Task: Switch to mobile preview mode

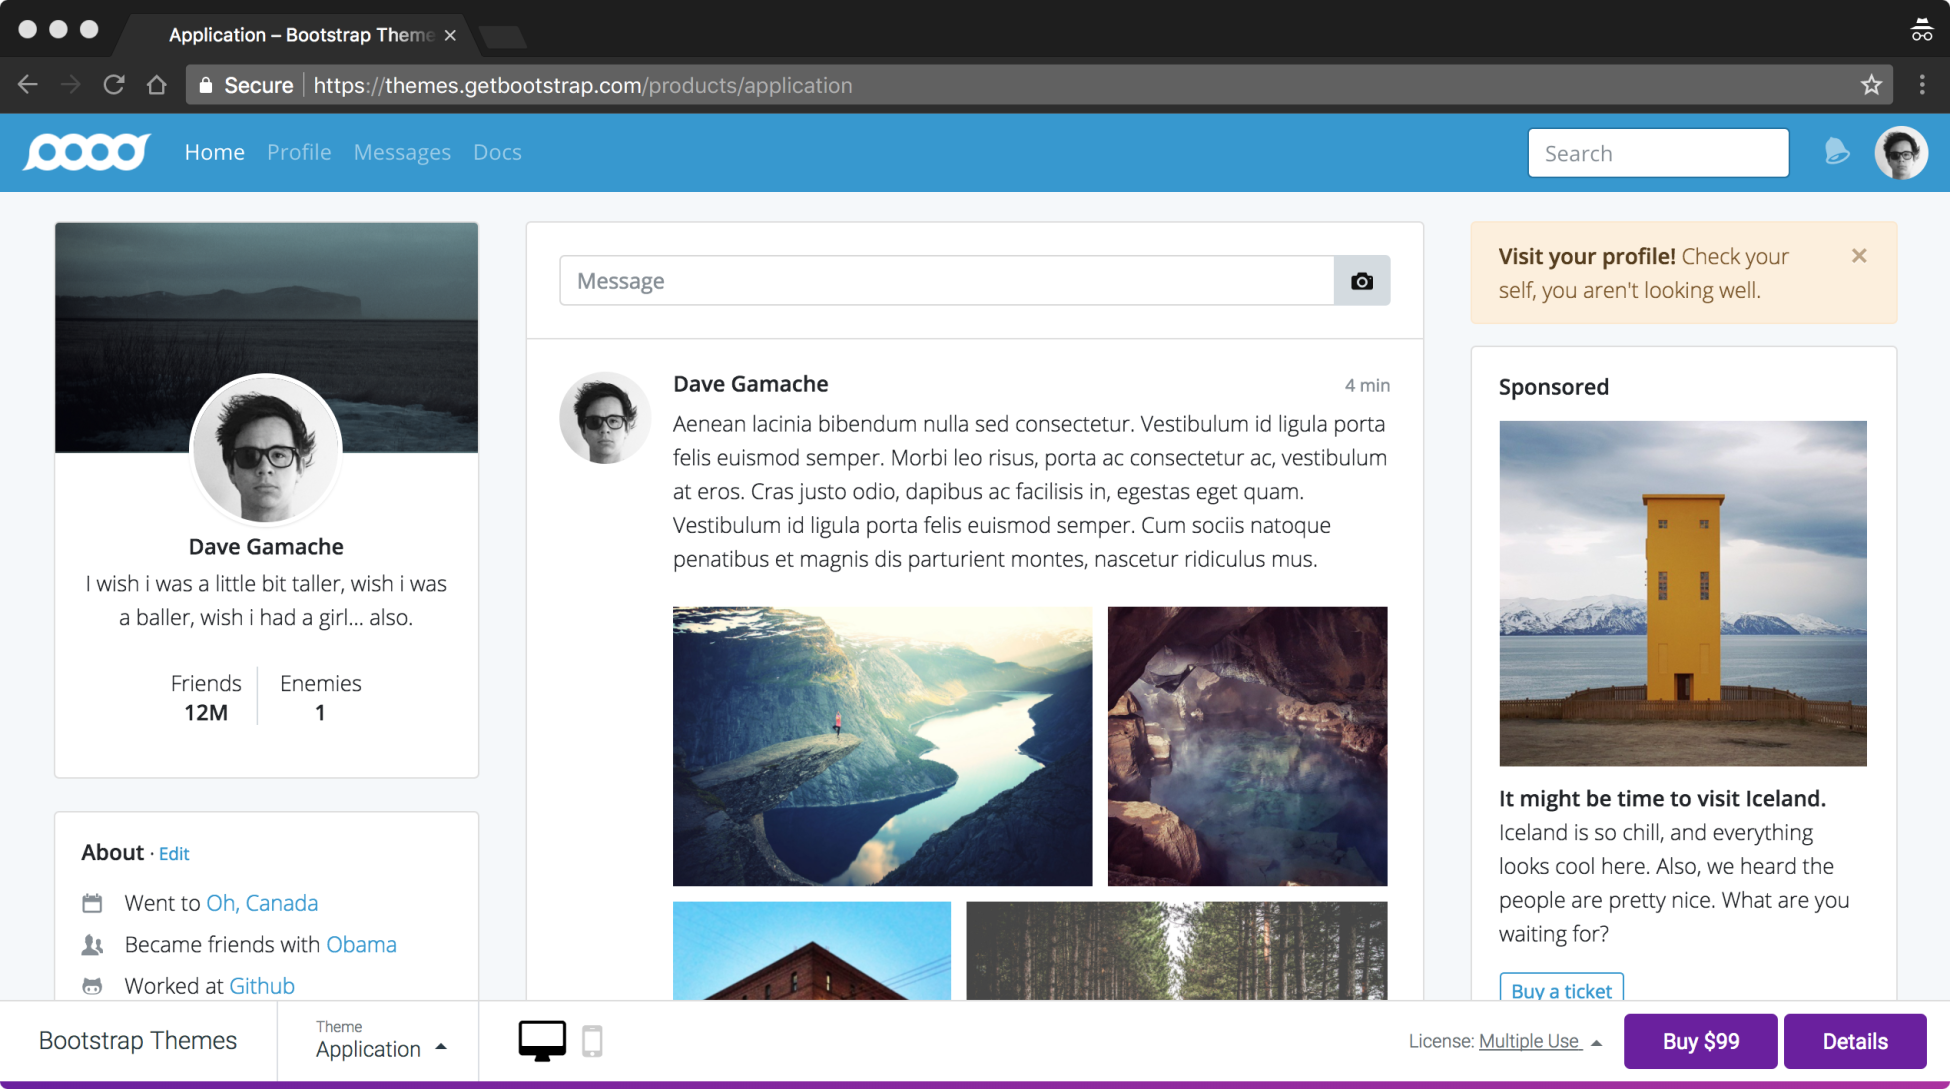Action: pyautogui.click(x=592, y=1041)
